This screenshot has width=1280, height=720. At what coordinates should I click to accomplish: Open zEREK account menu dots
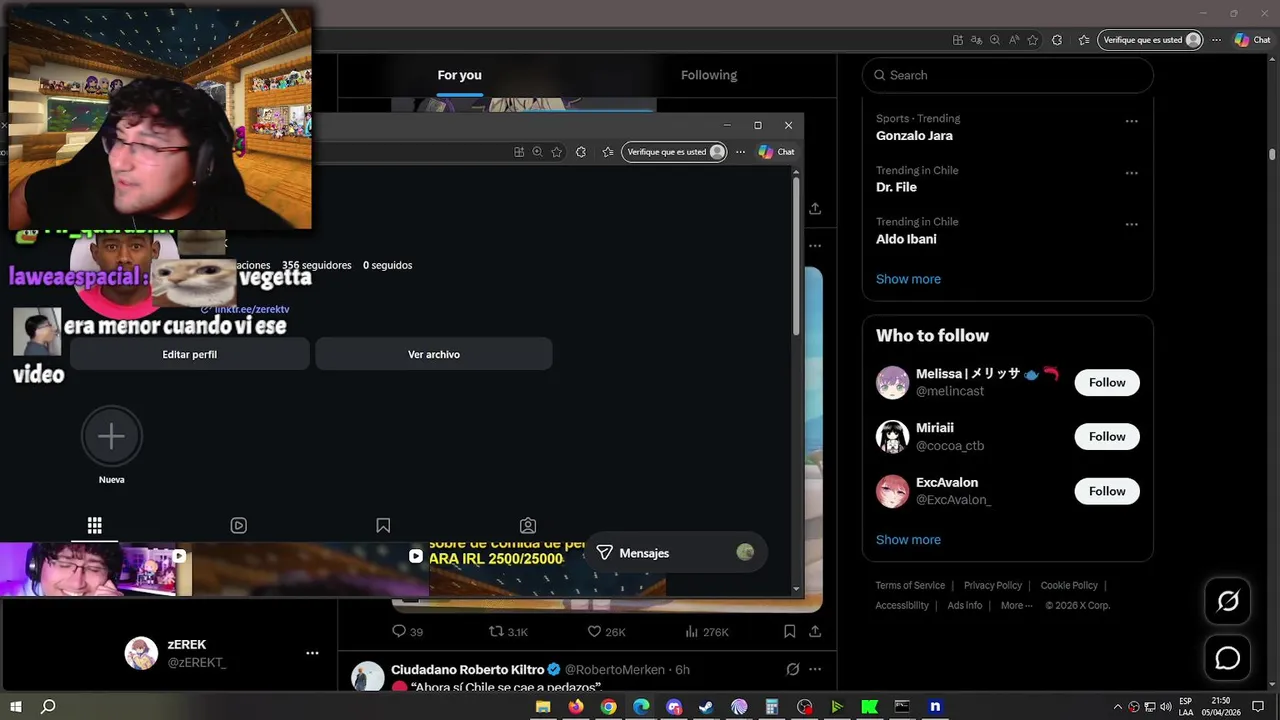pyautogui.click(x=312, y=653)
